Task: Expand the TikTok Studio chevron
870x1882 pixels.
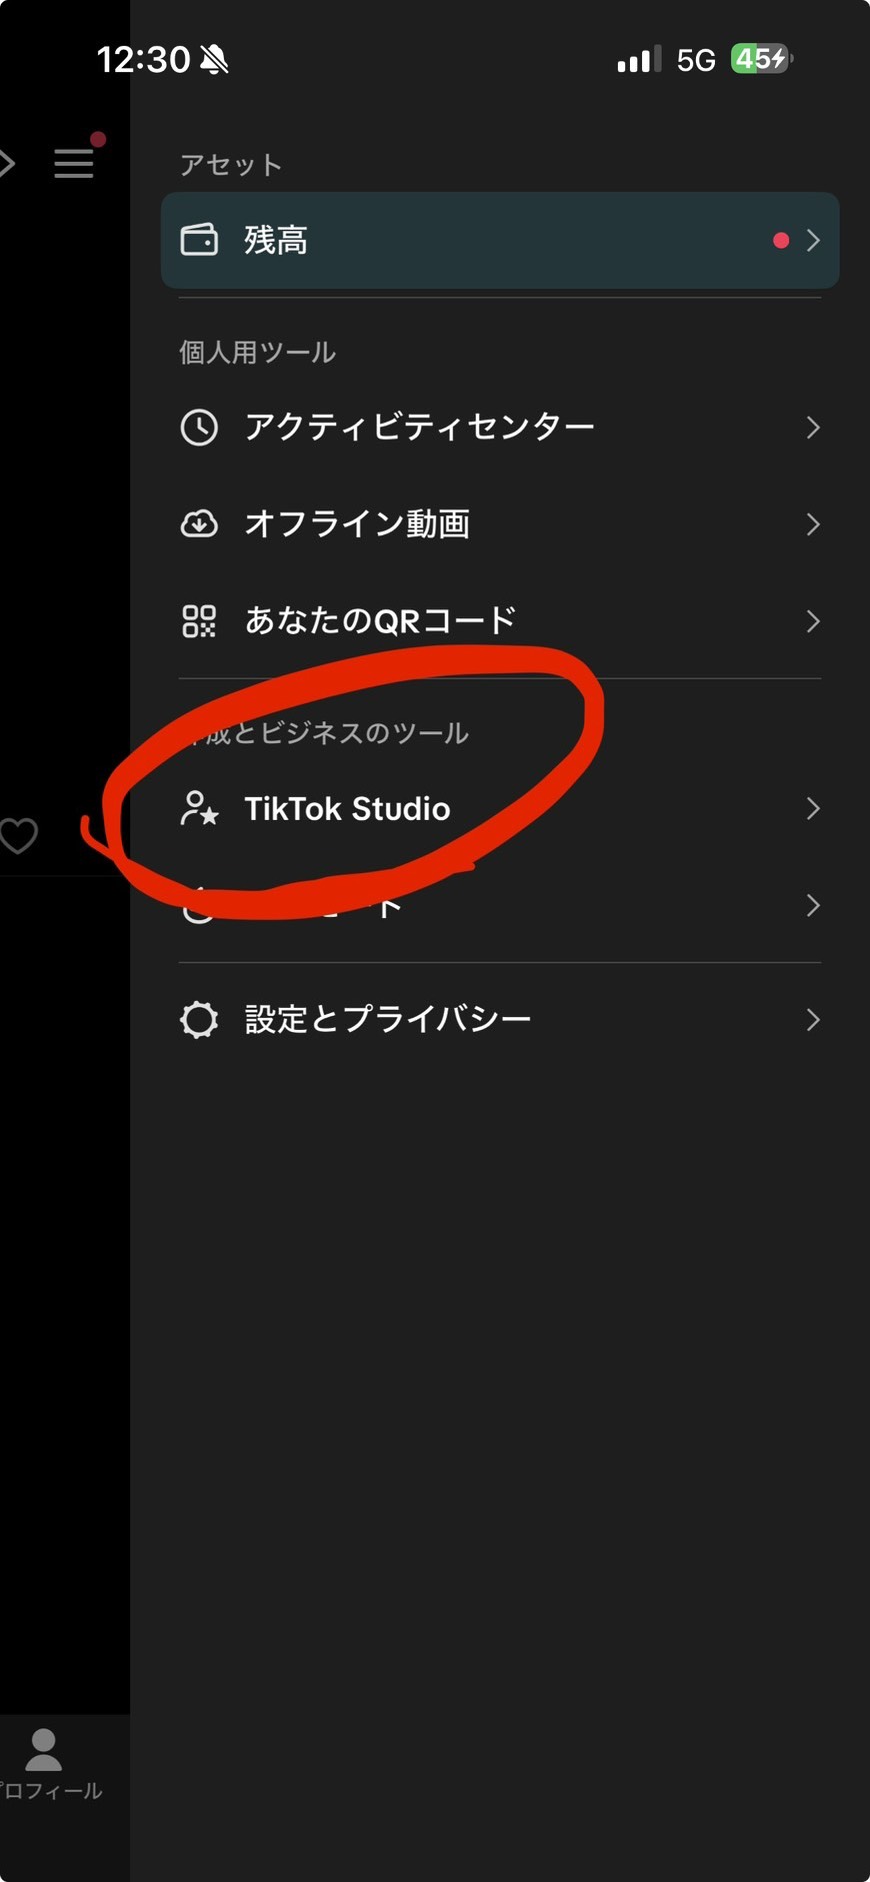Action: click(x=813, y=808)
